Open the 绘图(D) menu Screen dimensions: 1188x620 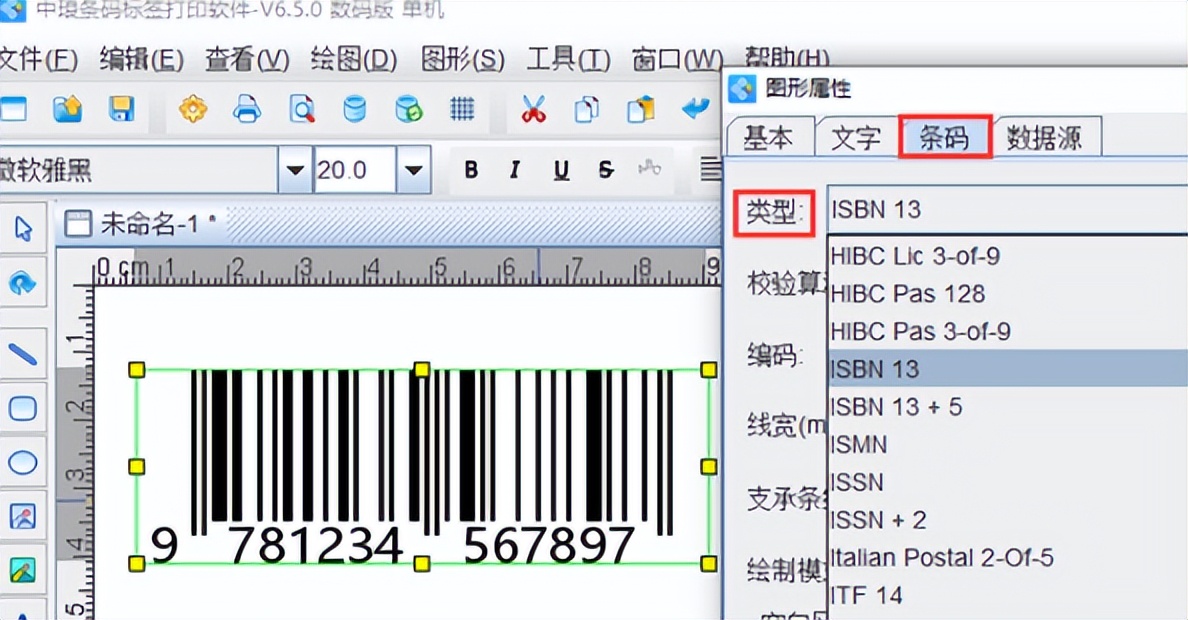(x=355, y=60)
